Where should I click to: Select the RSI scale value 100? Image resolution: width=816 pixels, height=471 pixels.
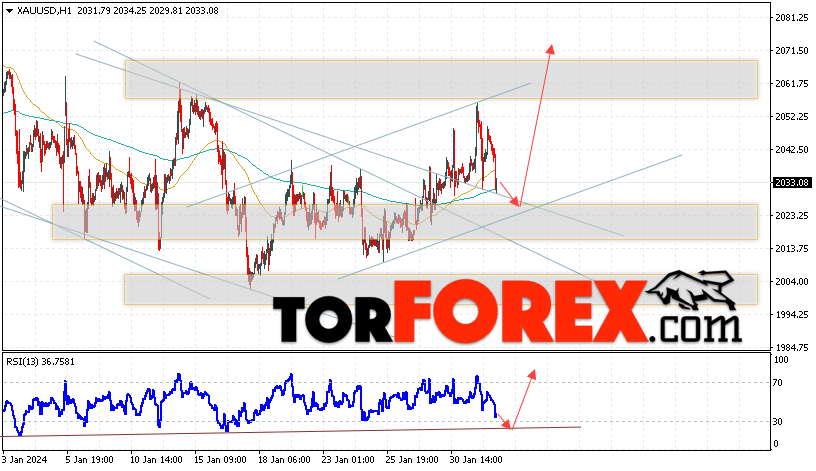(781, 360)
